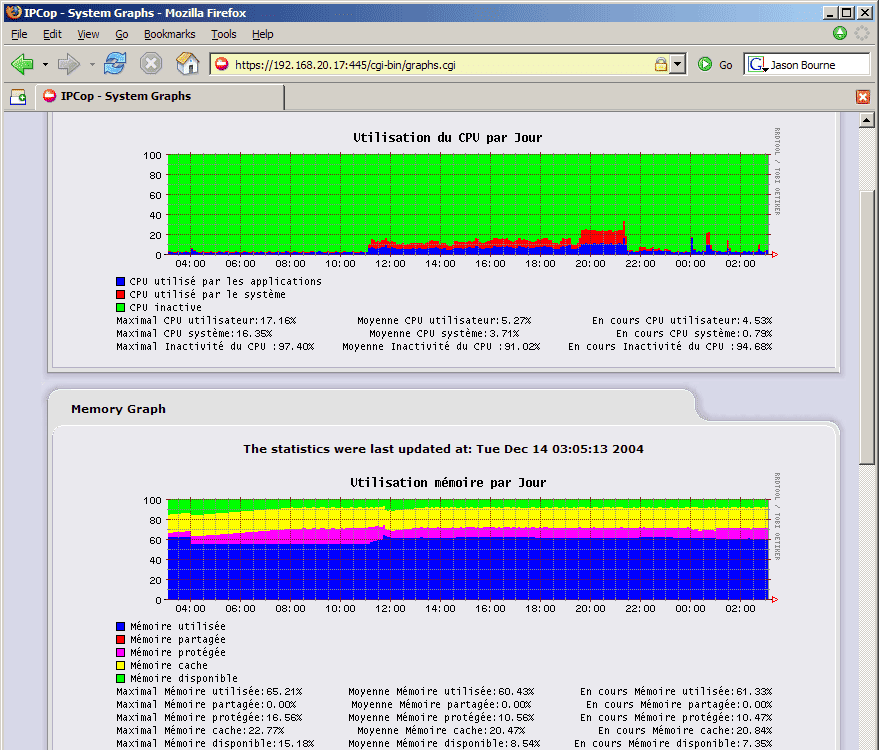Reload the page with the refresh icon

click(x=115, y=63)
